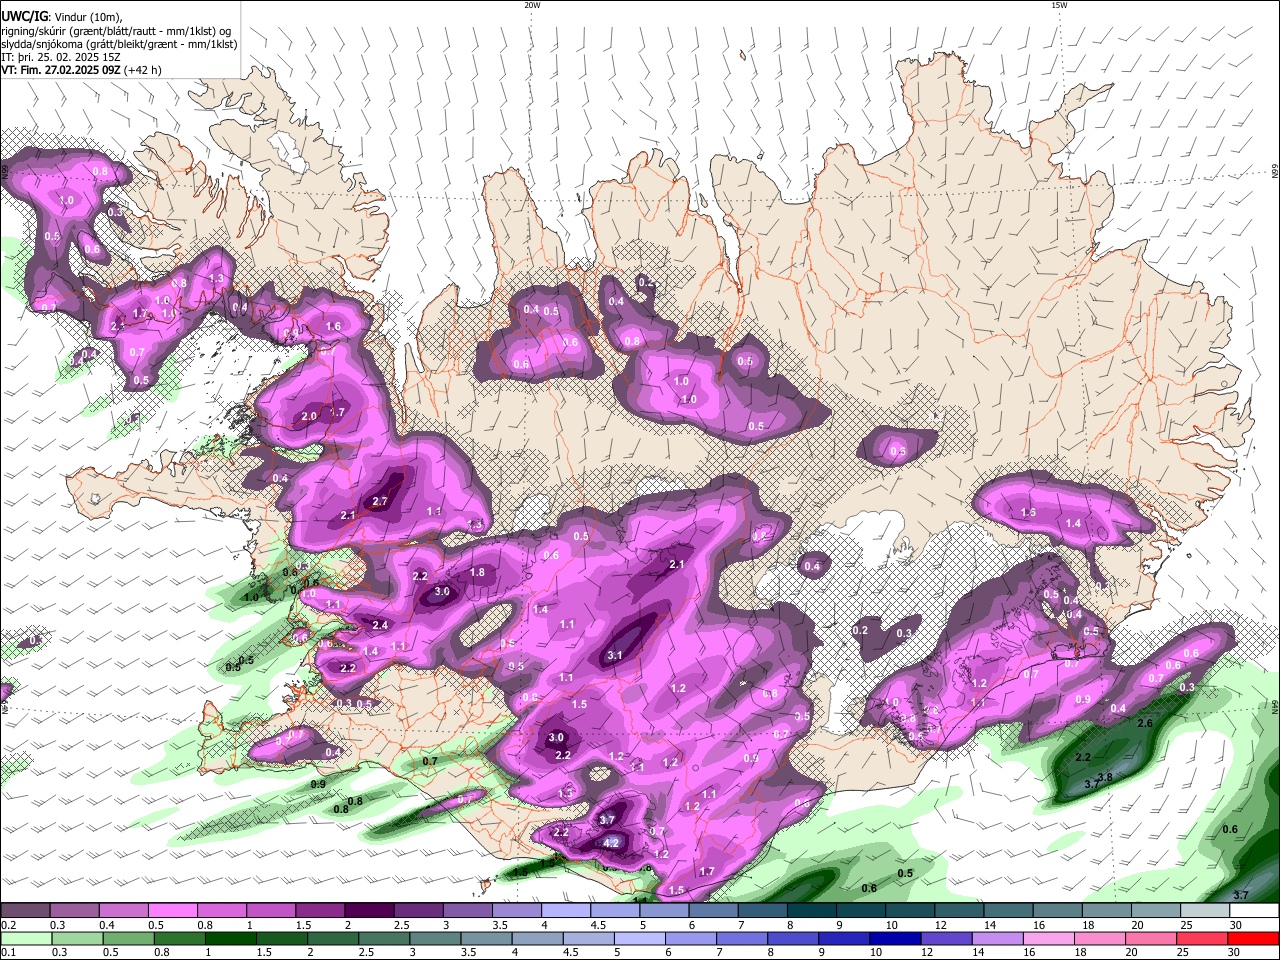Screen dimensions: 1280x960
Task: Pick the white 30 swatch in snow scale
Action: (x=1255, y=910)
